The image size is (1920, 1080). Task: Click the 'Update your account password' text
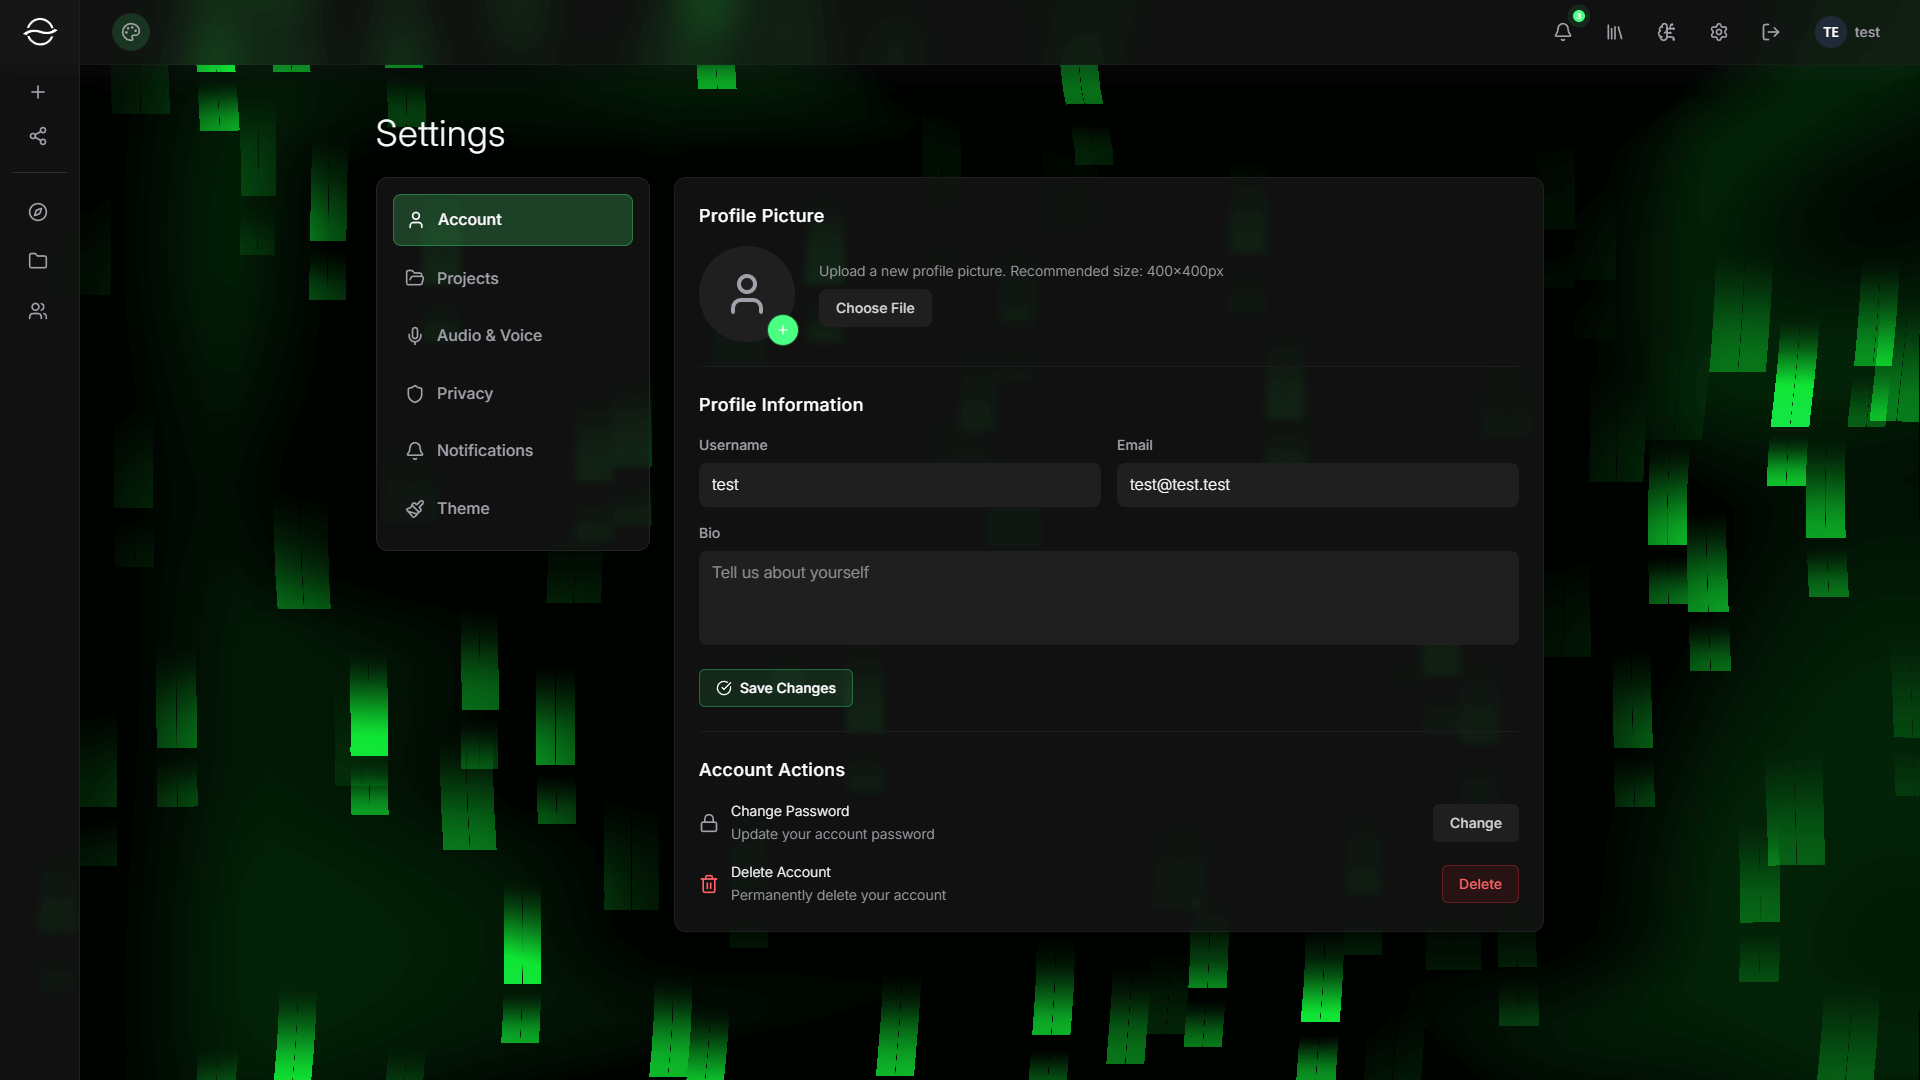pos(833,835)
